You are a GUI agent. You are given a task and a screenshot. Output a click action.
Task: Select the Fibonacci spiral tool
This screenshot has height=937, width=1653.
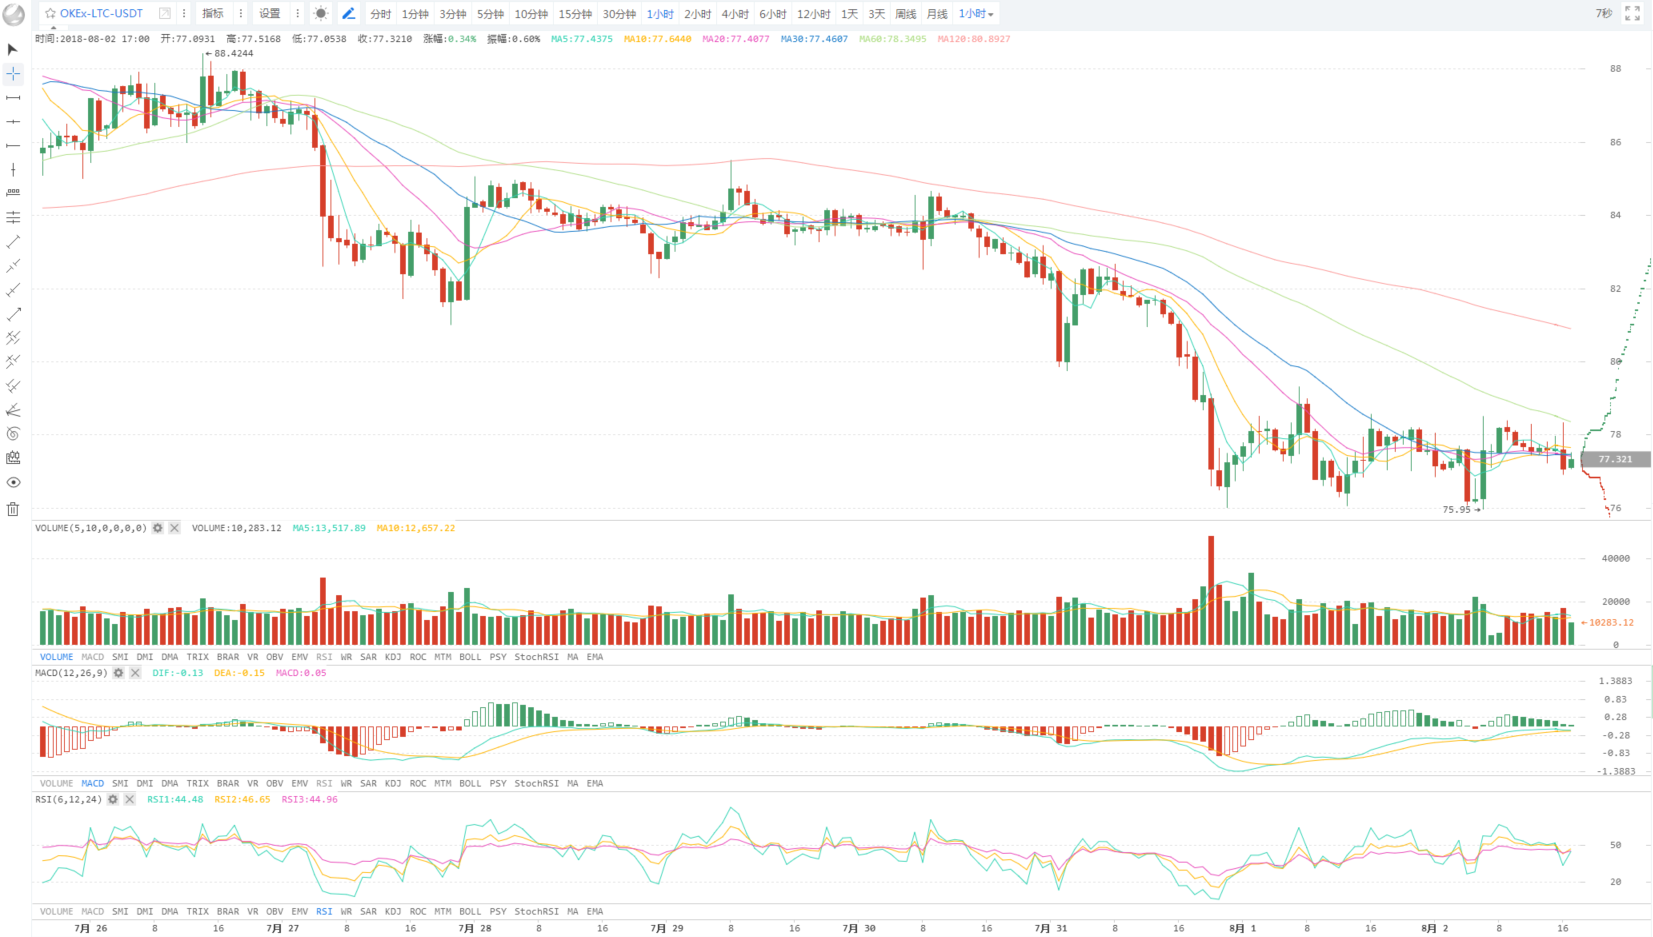click(13, 434)
